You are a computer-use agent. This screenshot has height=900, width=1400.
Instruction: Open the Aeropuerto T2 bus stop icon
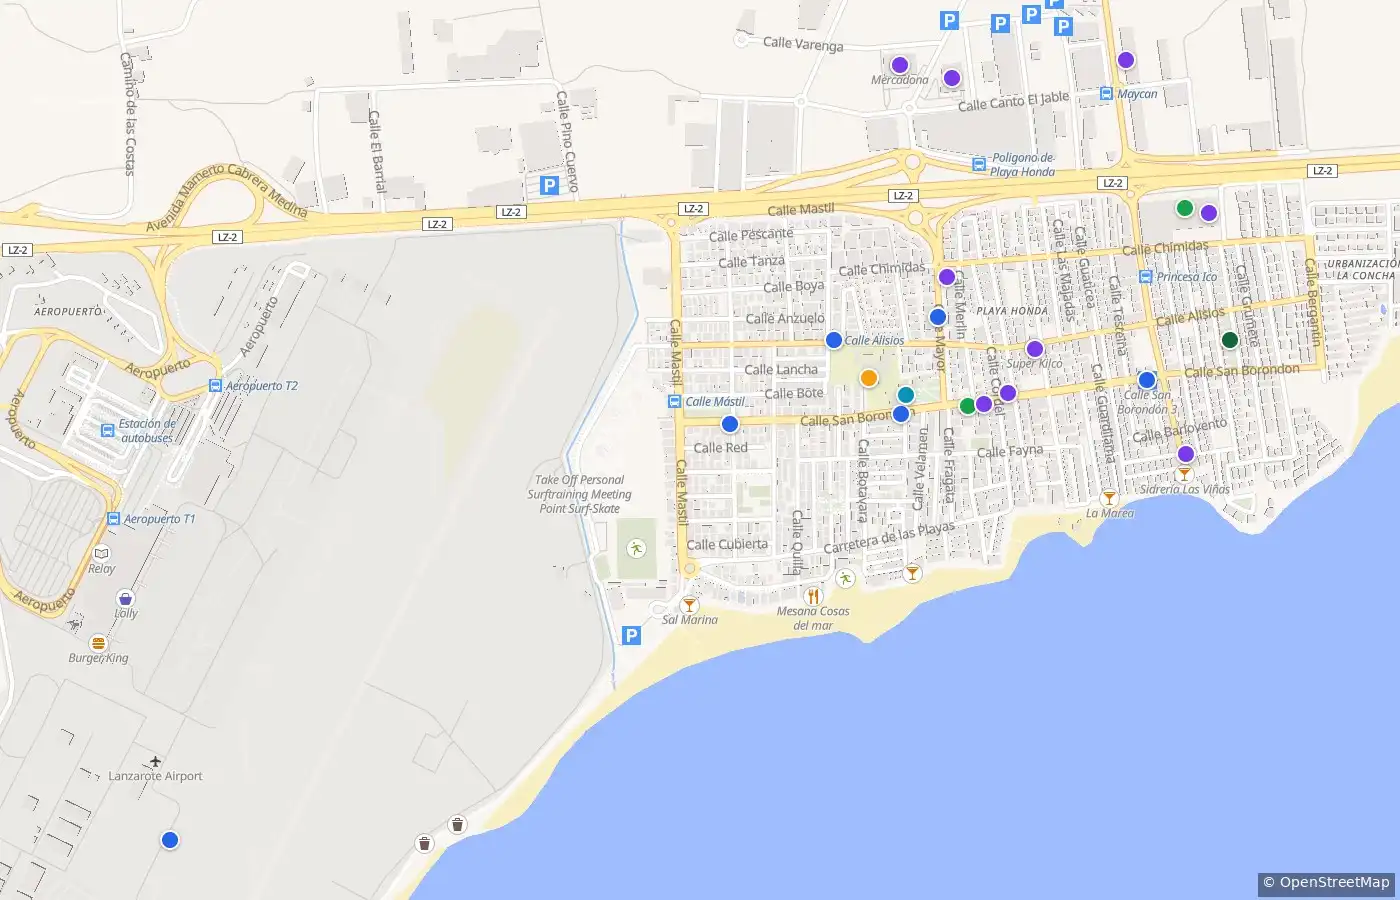(x=215, y=386)
